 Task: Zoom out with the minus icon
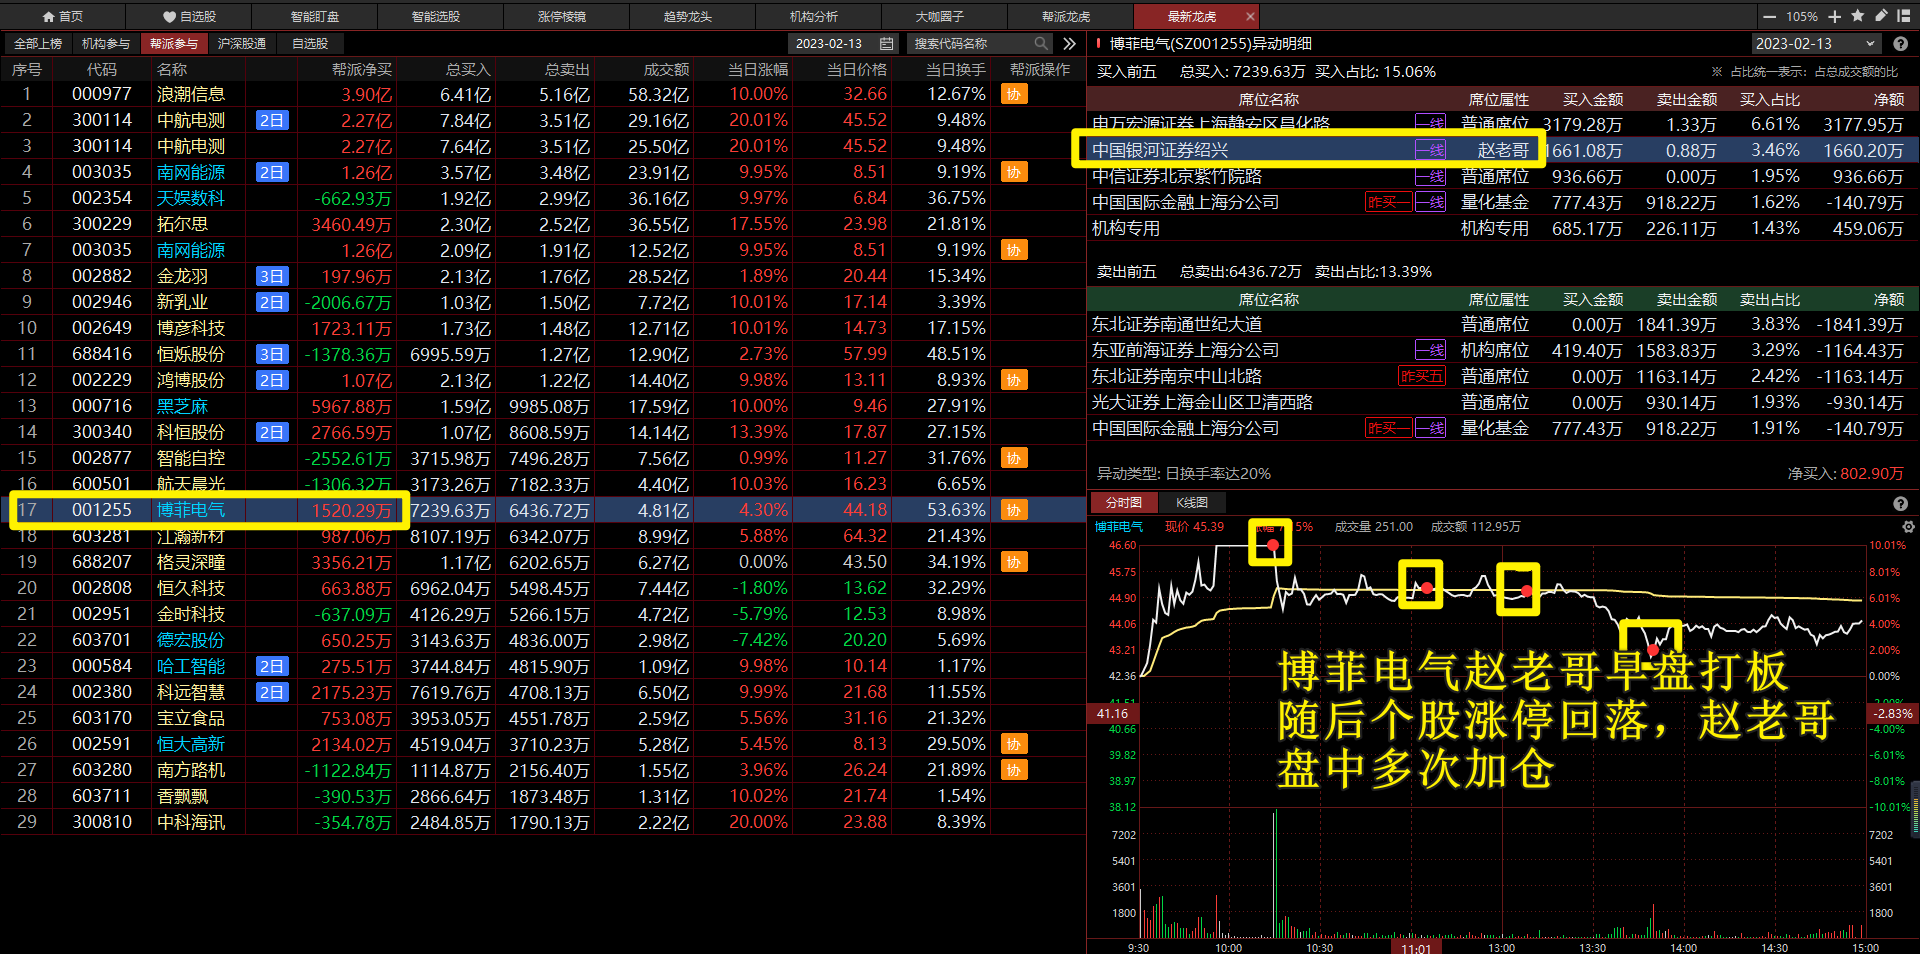[x=1769, y=17]
